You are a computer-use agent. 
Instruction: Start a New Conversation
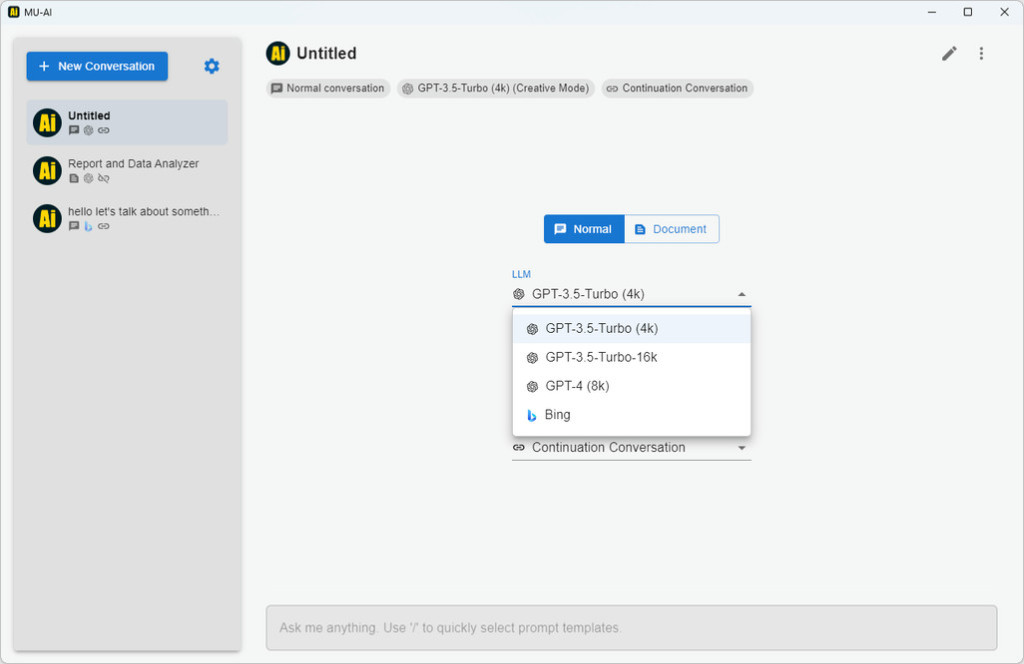(x=97, y=66)
